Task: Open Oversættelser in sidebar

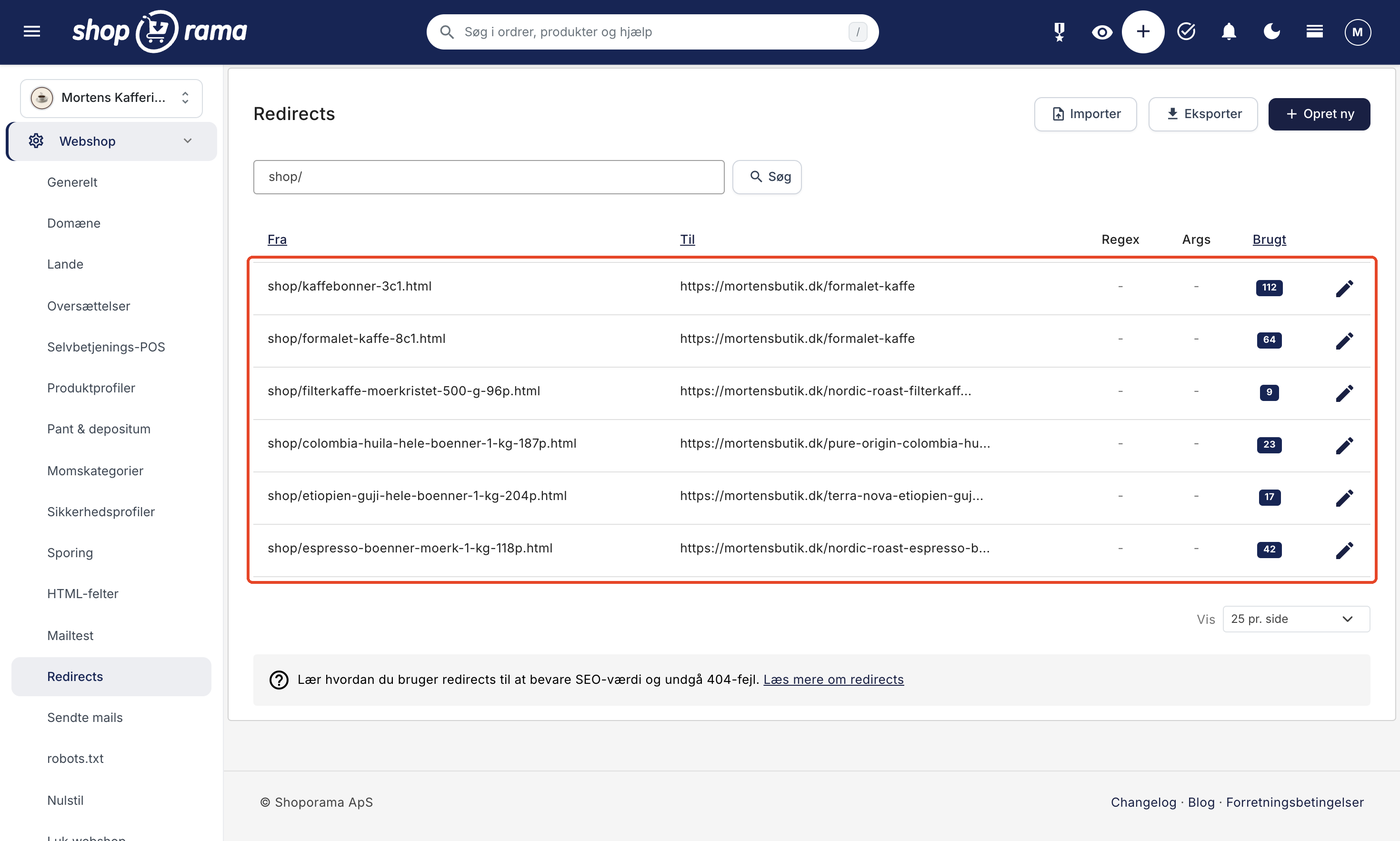Action: point(89,306)
